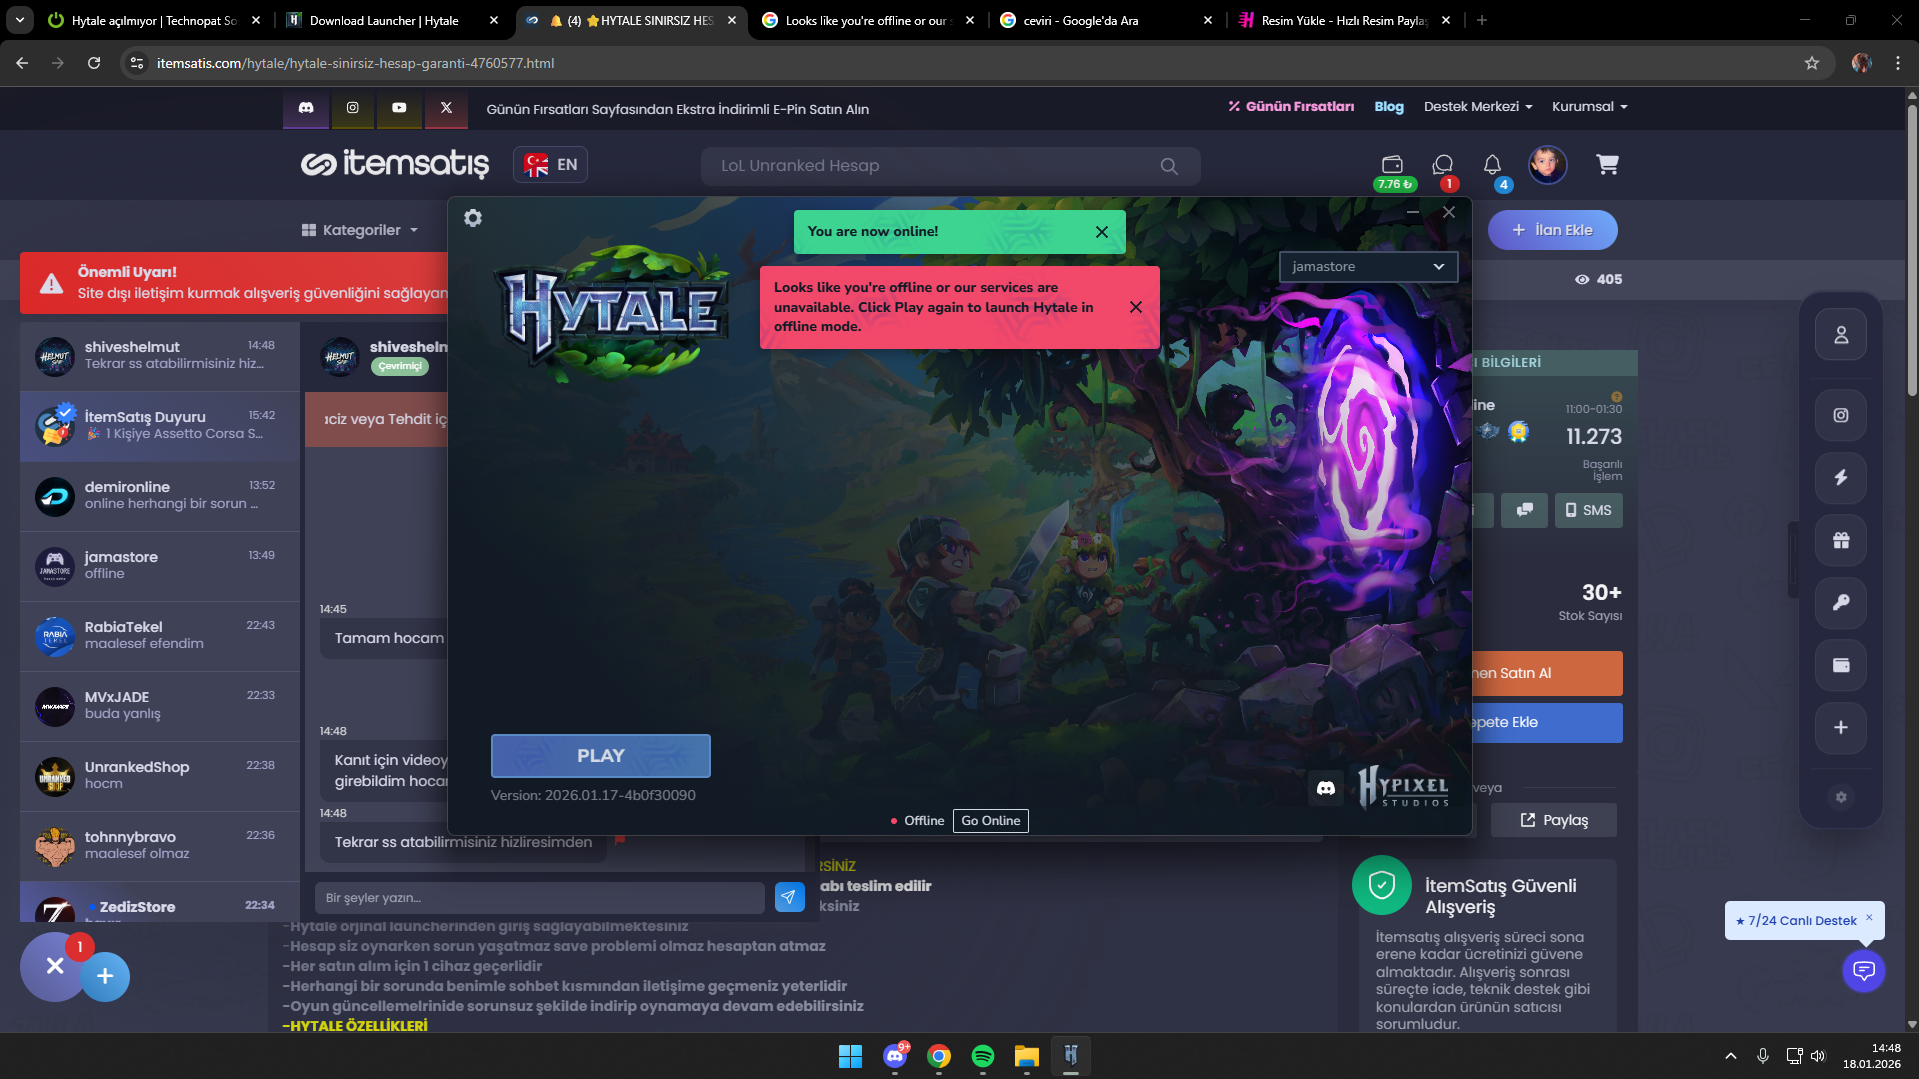The width and height of the screenshot is (1919, 1079).
Task: Open wallet card icon in right sidebar
Action: coord(1841,665)
